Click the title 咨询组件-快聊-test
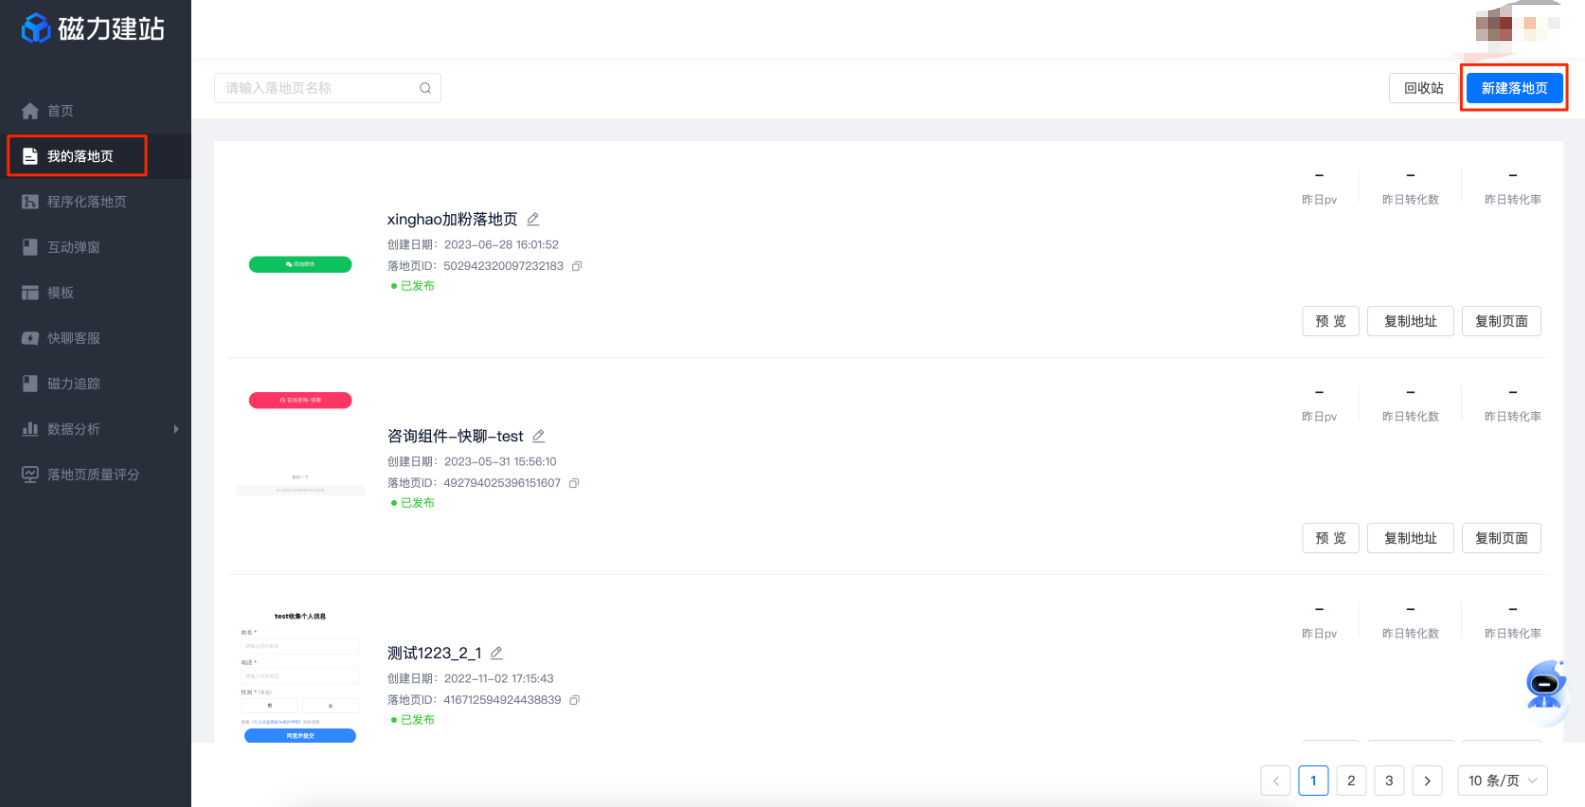The image size is (1585, 807). (x=455, y=436)
